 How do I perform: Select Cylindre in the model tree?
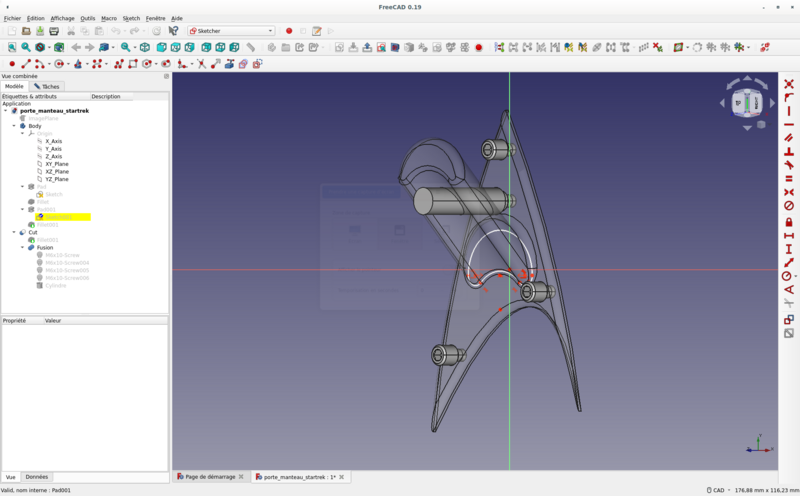(x=56, y=286)
